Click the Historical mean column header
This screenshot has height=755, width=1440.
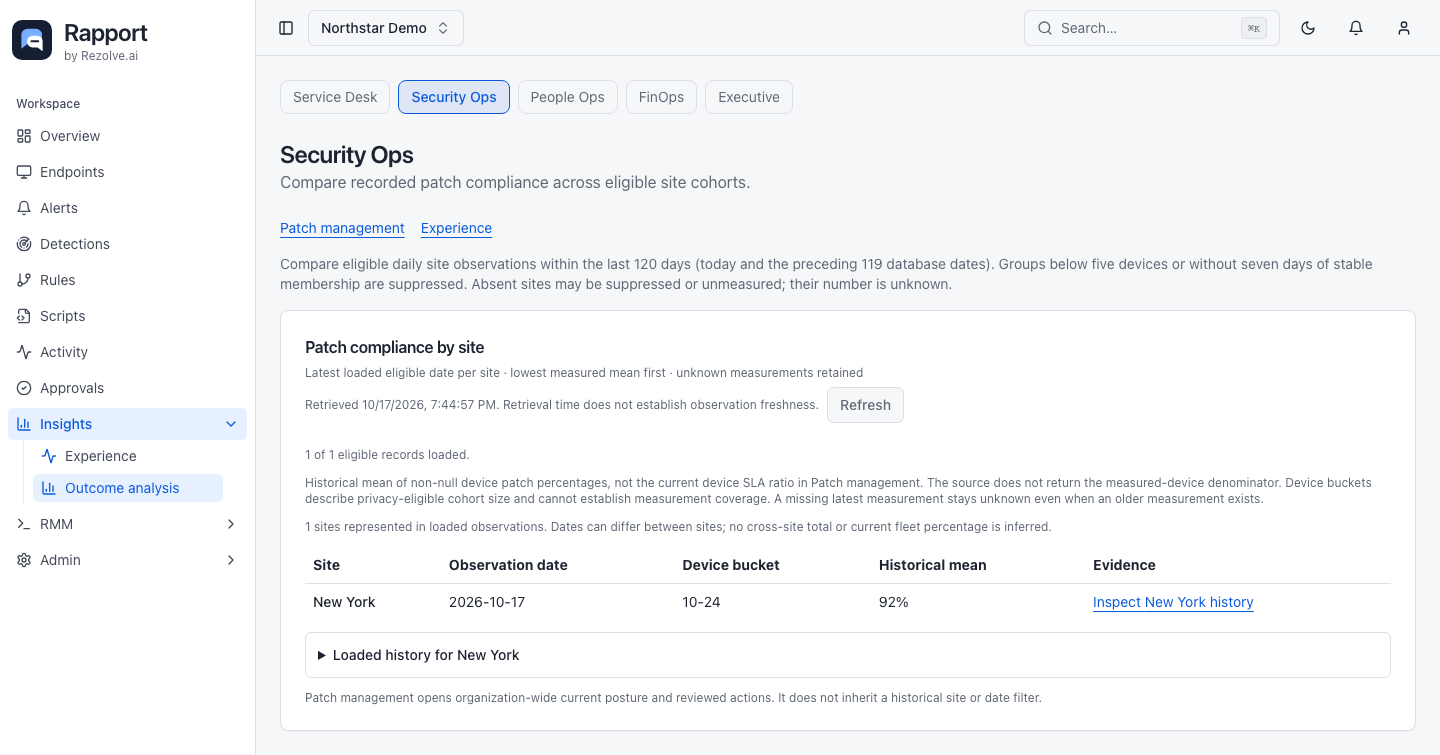[x=933, y=565]
